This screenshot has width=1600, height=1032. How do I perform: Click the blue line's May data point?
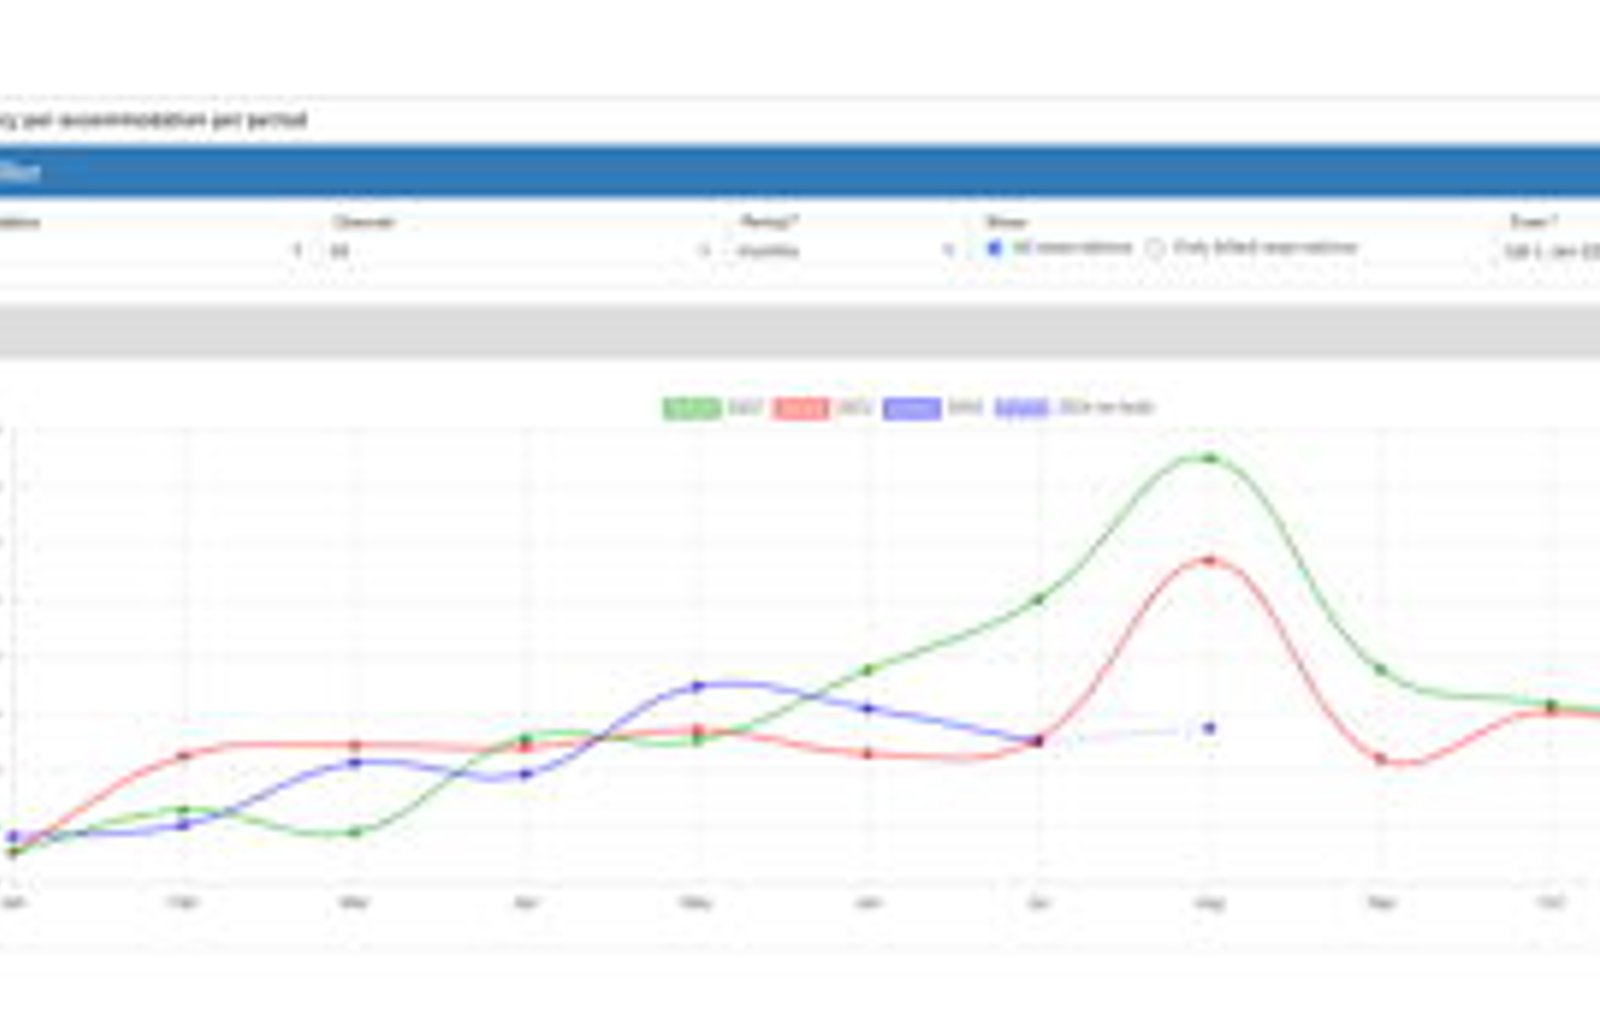tap(698, 687)
